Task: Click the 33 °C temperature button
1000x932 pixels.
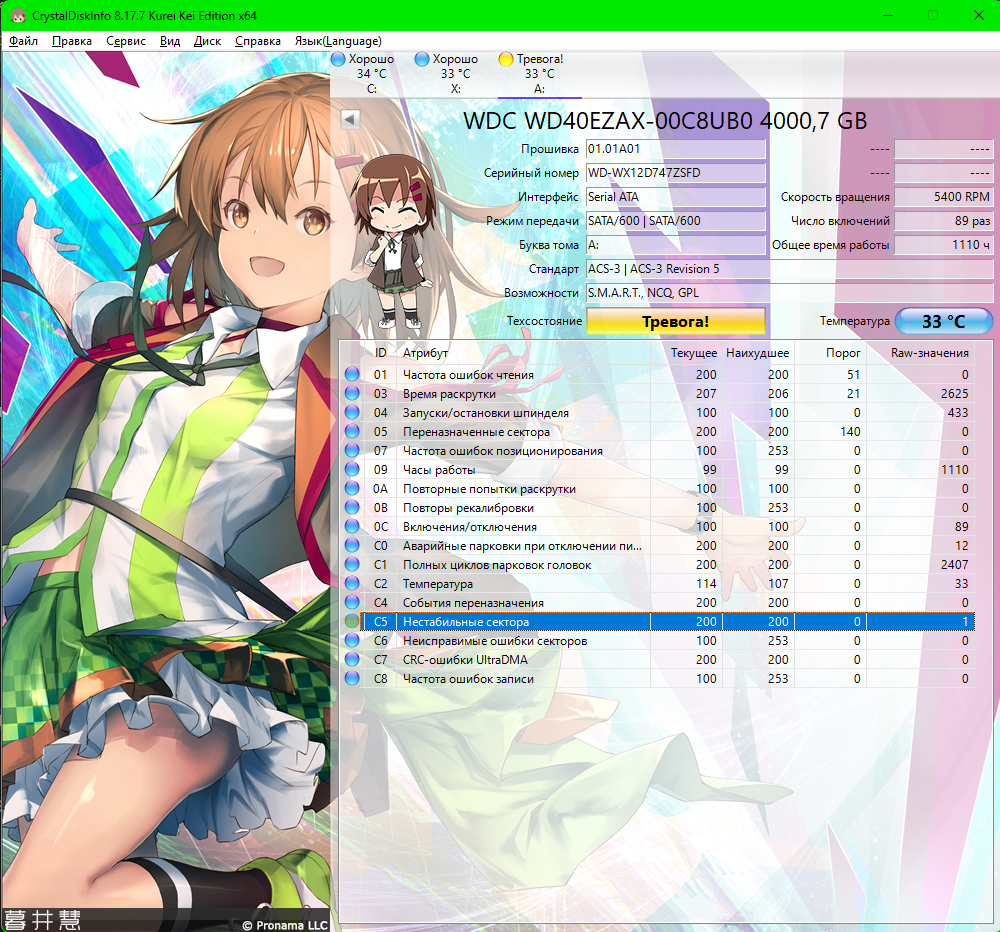Action: click(x=943, y=322)
